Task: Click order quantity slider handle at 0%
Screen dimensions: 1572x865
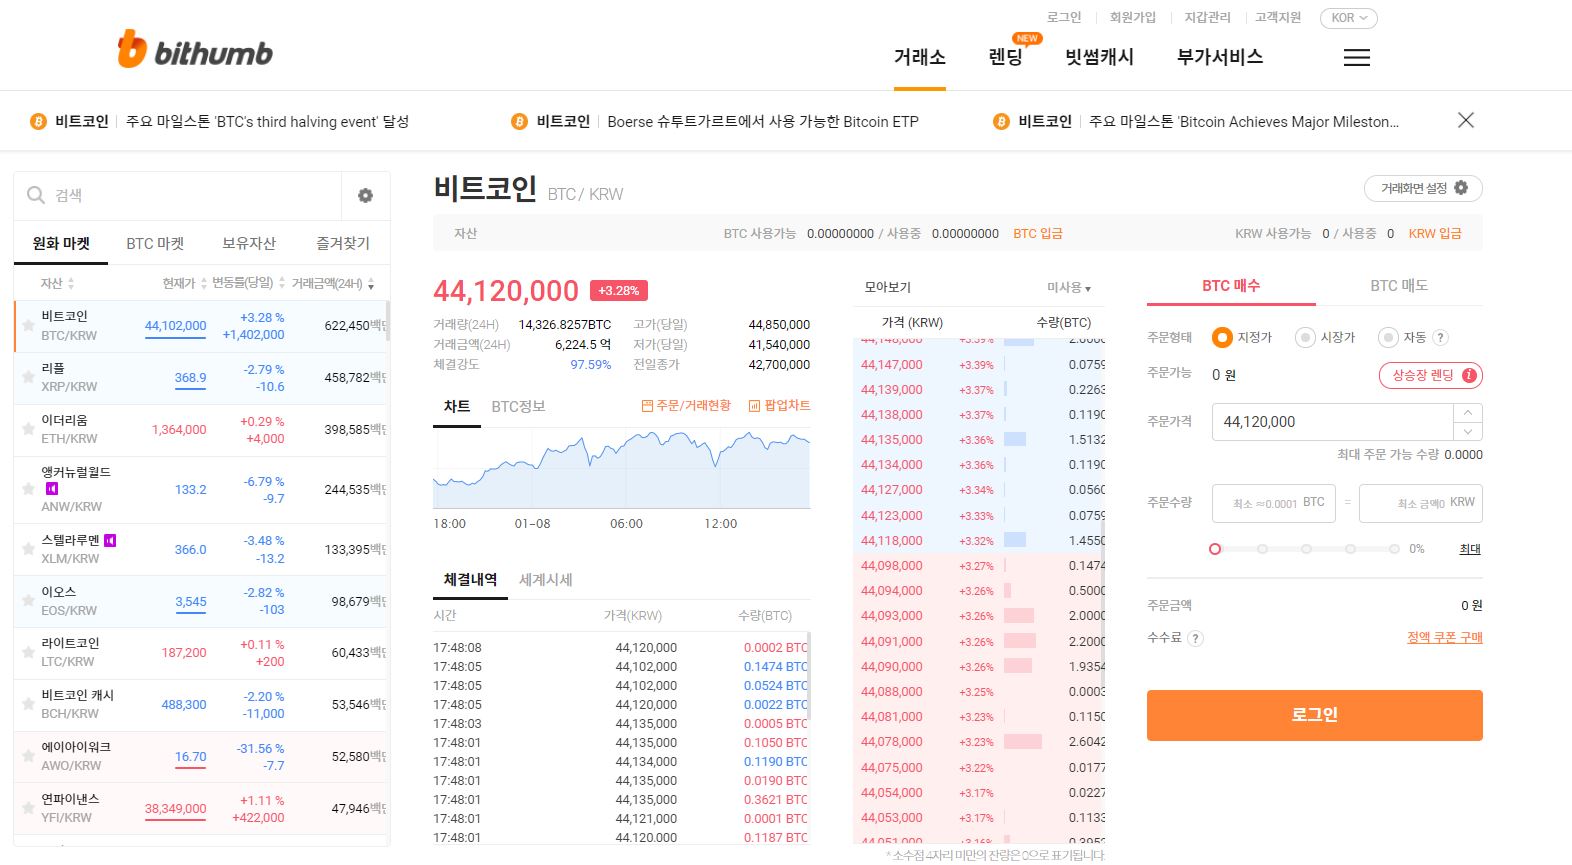Action: (x=1215, y=549)
